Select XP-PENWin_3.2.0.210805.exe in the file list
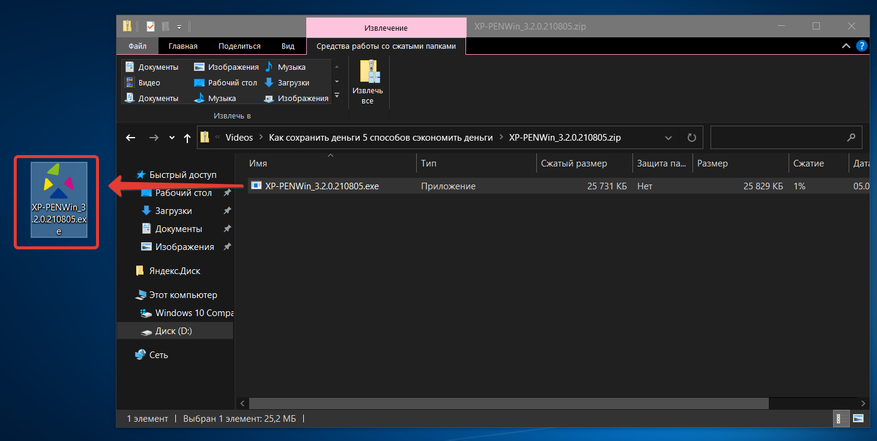This screenshot has height=441, width=877. tap(322, 186)
